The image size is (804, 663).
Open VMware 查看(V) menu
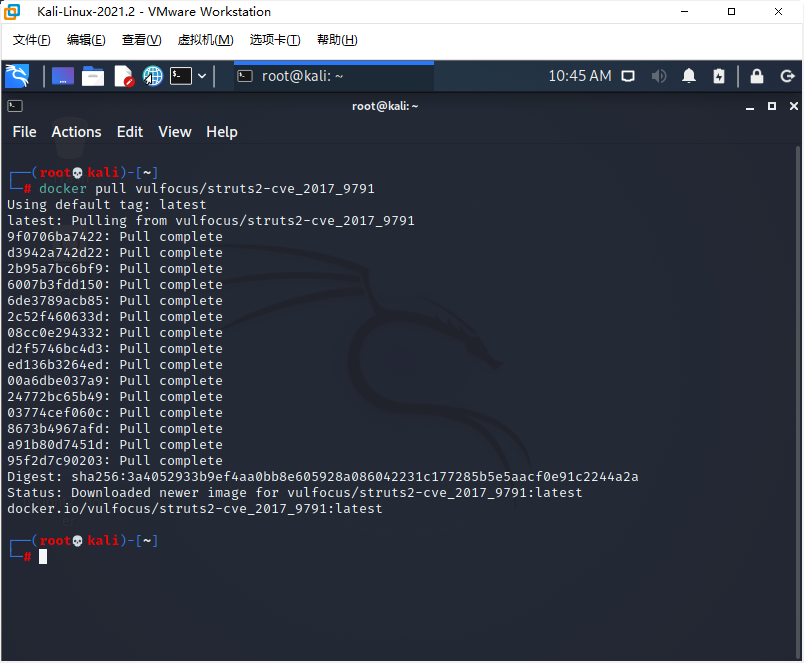(x=142, y=40)
